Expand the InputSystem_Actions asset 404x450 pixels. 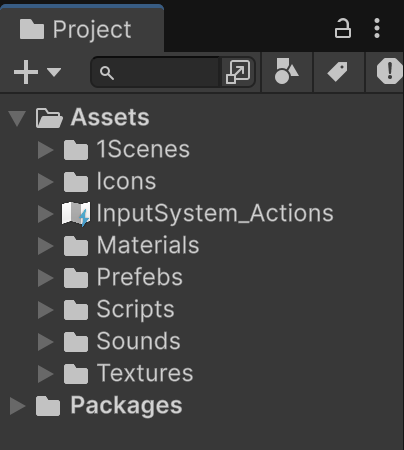45,214
